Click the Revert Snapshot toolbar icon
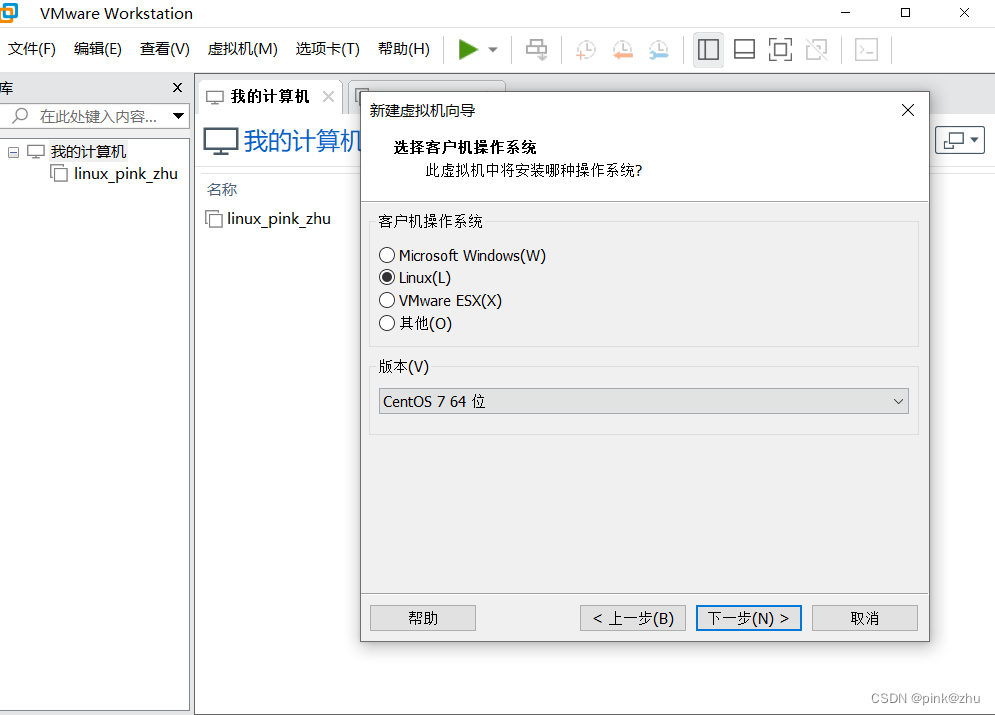The width and height of the screenshot is (995, 715). [x=622, y=49]
